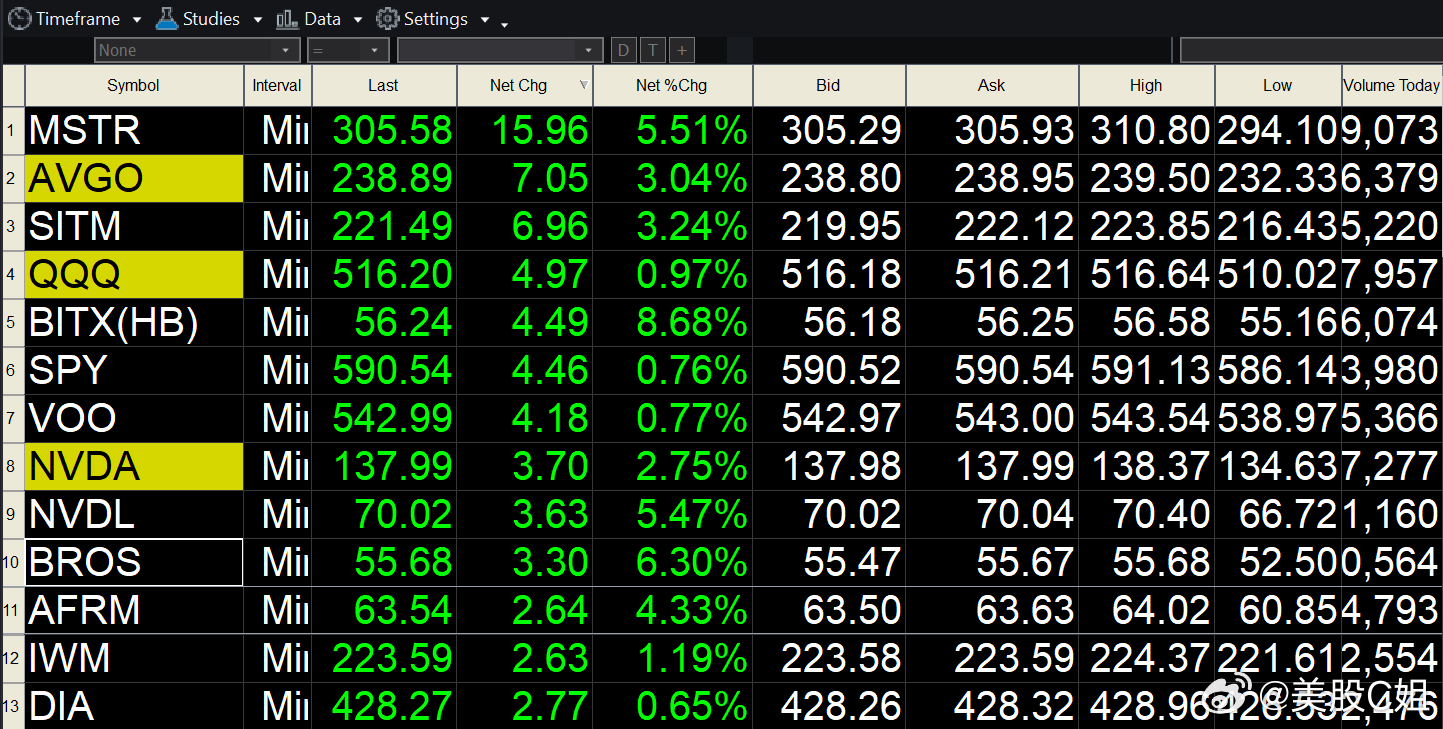Viewport: 1443px width, 729px height.
Task: Open the Studies dropdown arrow
Action: [257, 20]
